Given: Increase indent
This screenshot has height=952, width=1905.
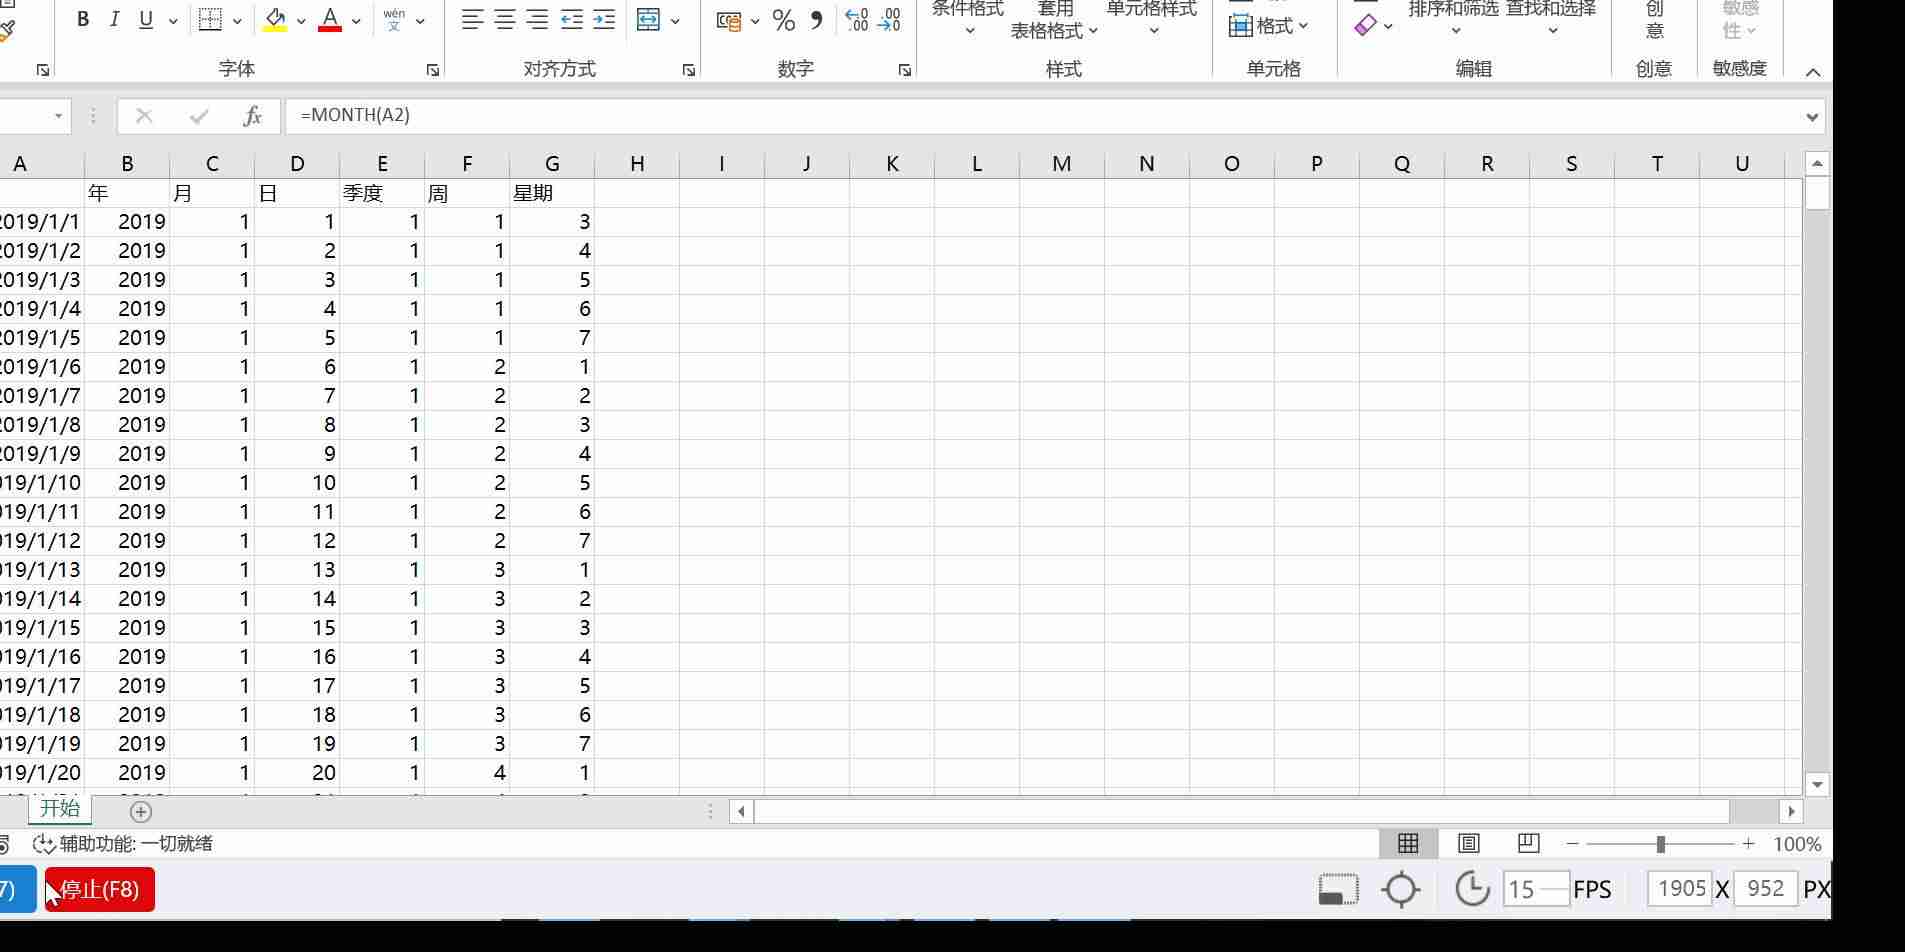Looking at the screenshot, I should pyautogui.click(x=604, y=20).
